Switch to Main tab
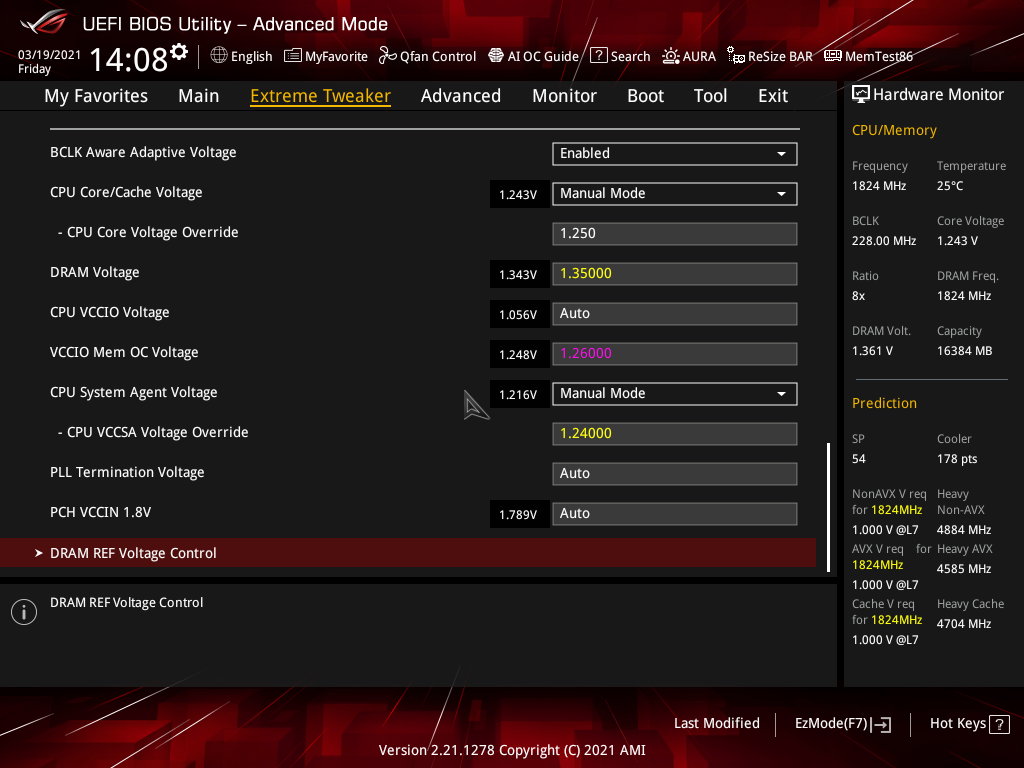Screen dimensions: 1024x768 [199, 96]
